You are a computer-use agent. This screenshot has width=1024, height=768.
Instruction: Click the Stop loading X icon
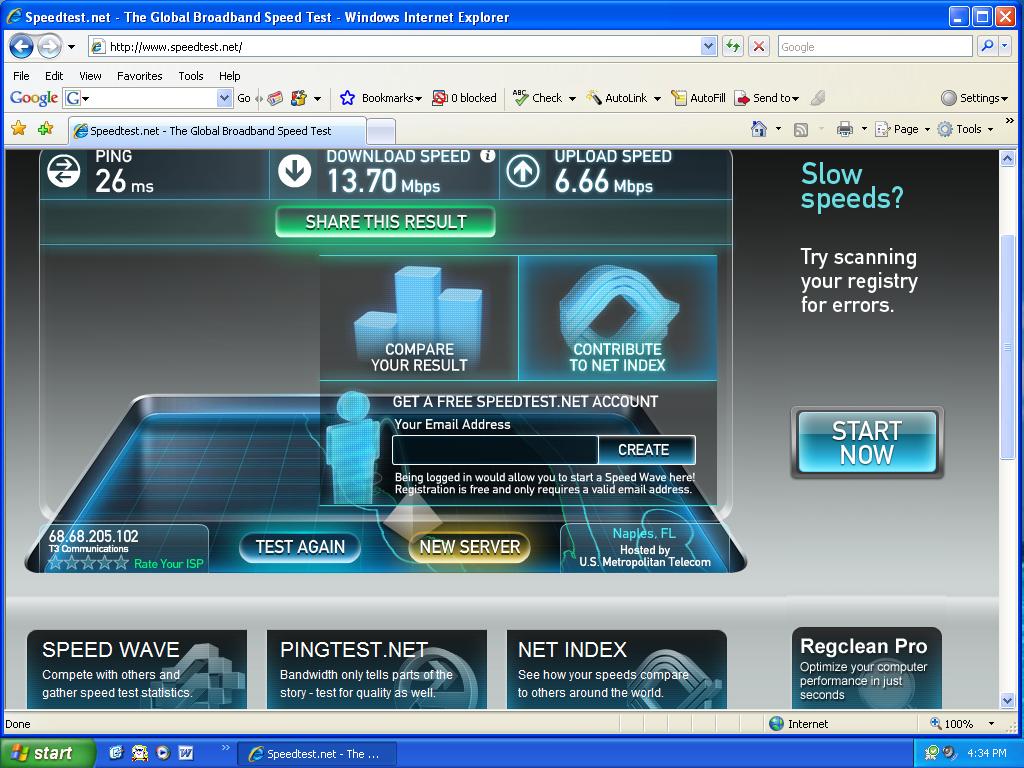[x=759, y=47]
